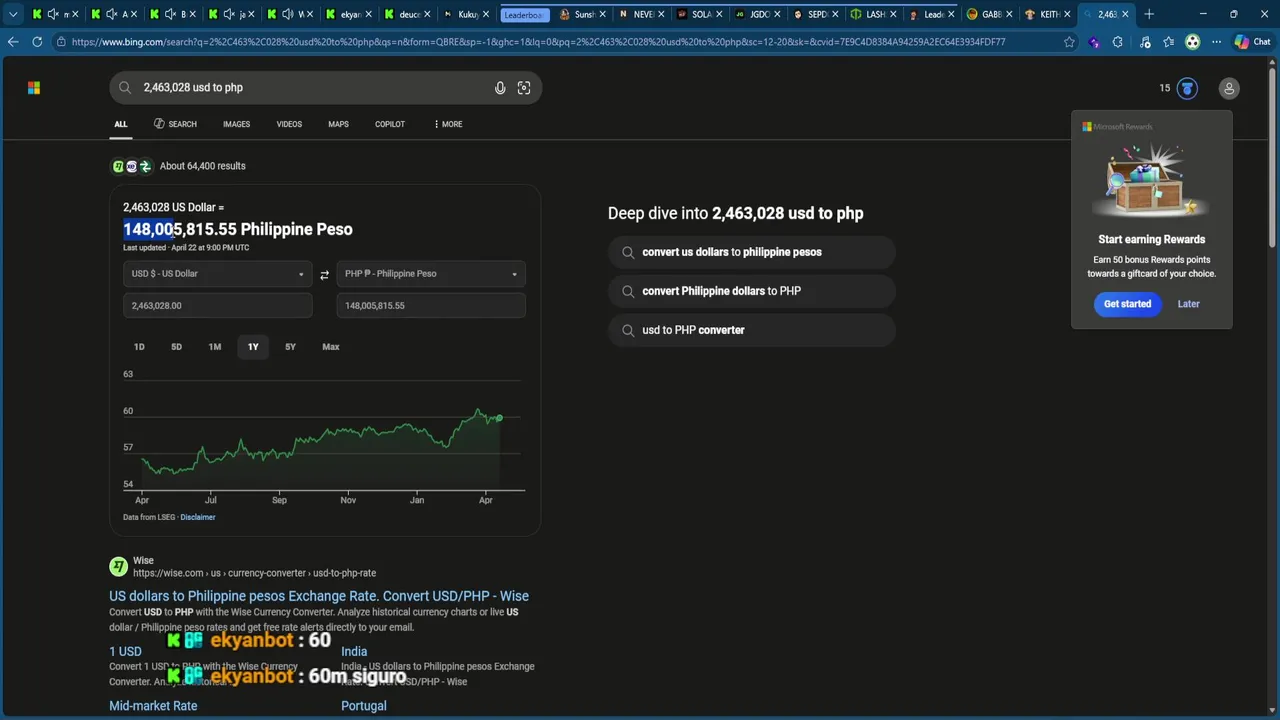Select the 1M chart range
The width and height of the screenshot is (1280, 720).
[214, 347]
